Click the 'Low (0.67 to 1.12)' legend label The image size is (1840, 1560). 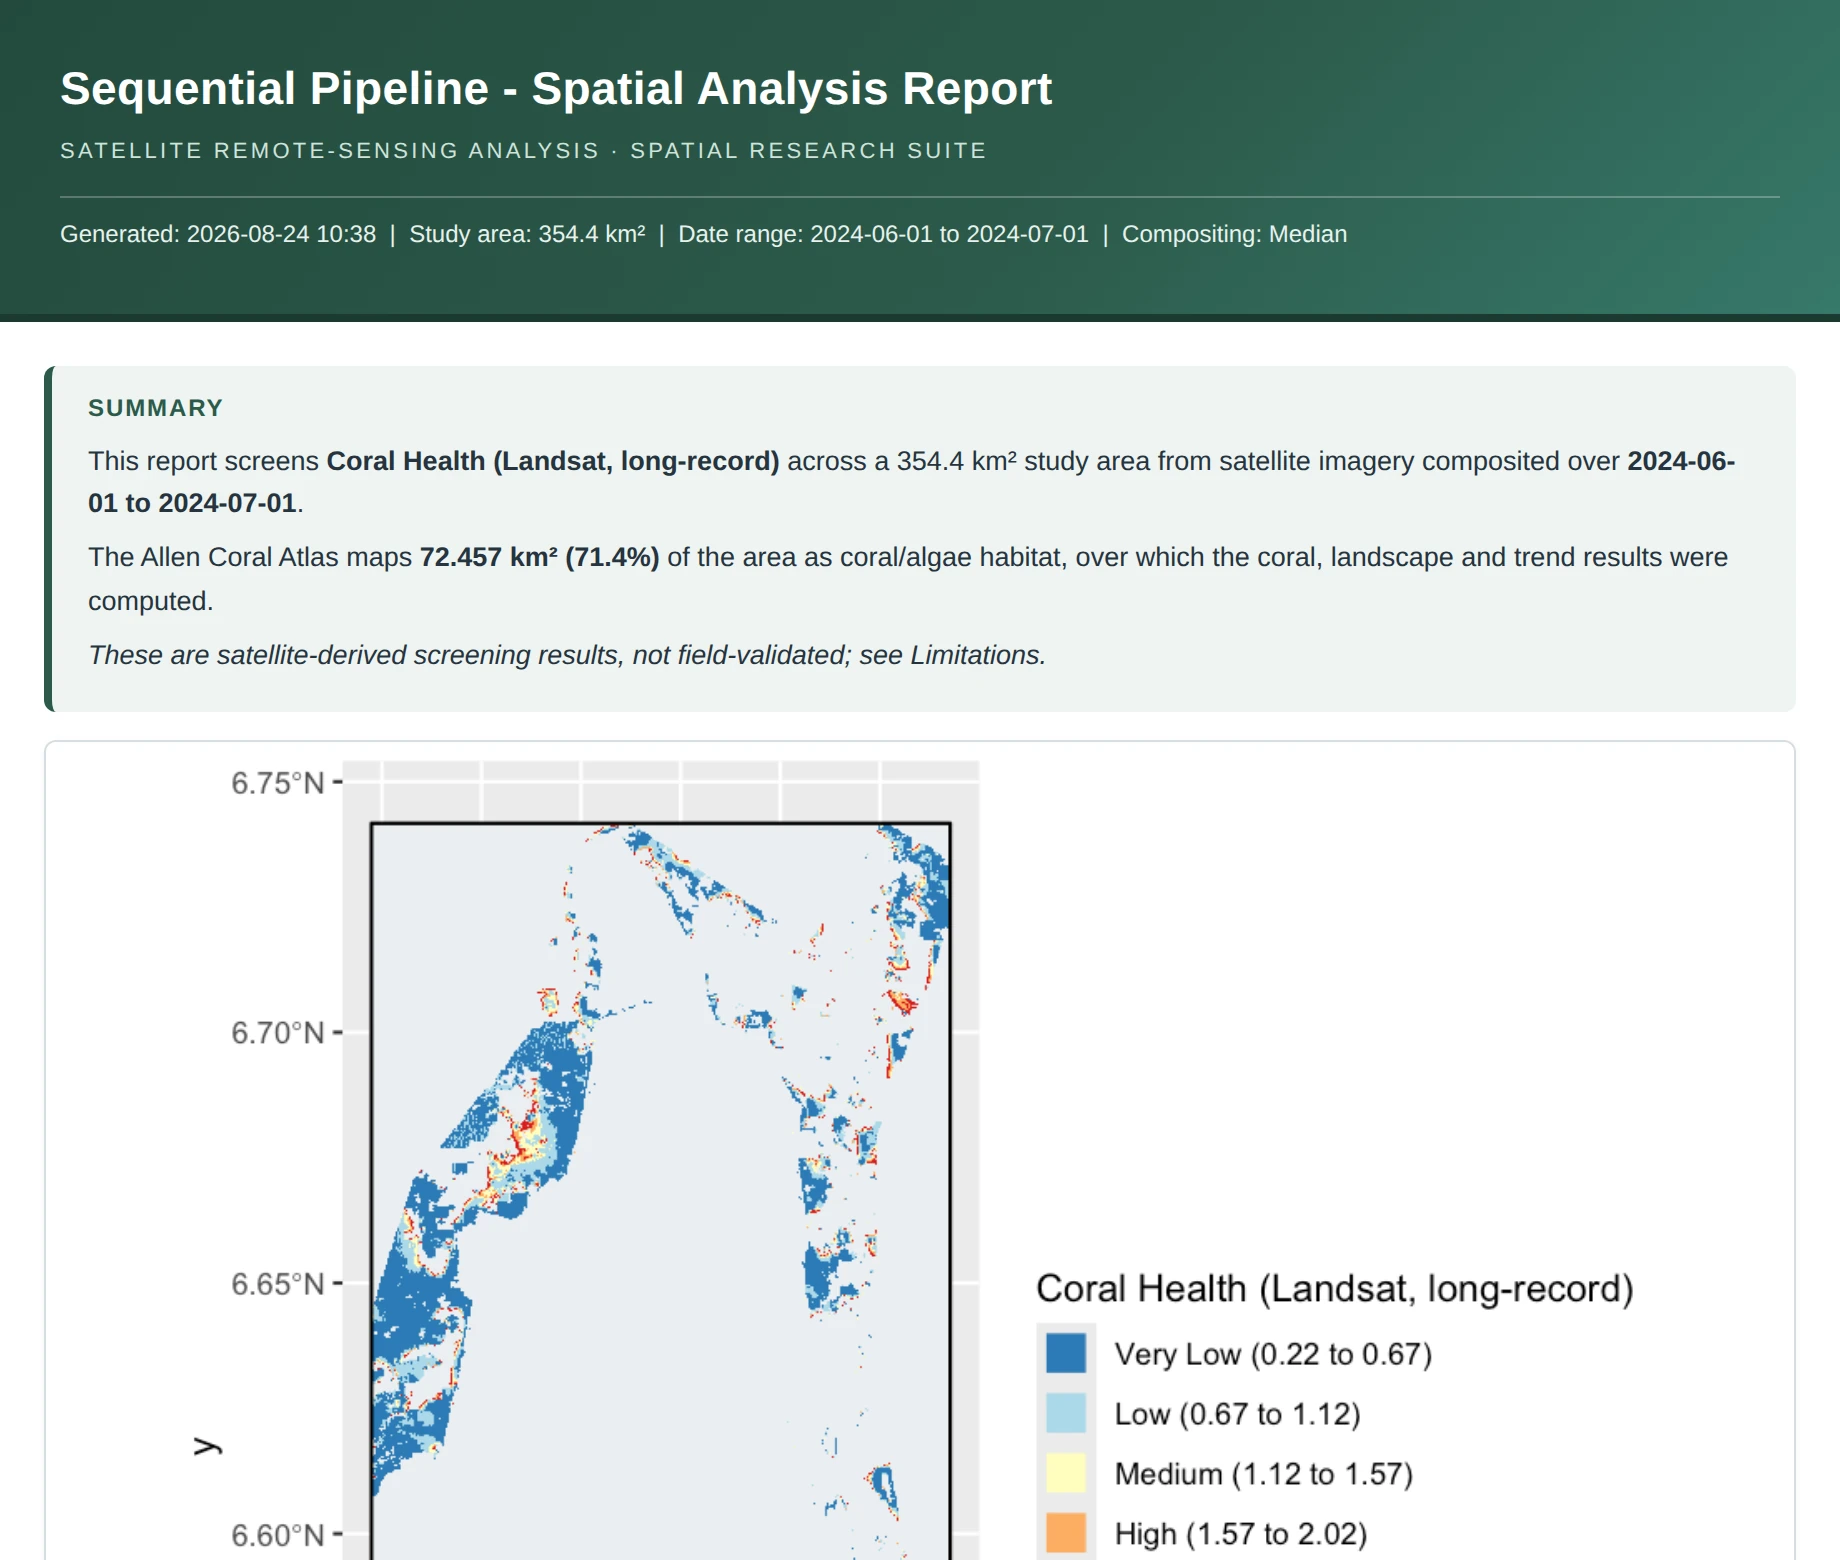(x=1237, y=1414)
